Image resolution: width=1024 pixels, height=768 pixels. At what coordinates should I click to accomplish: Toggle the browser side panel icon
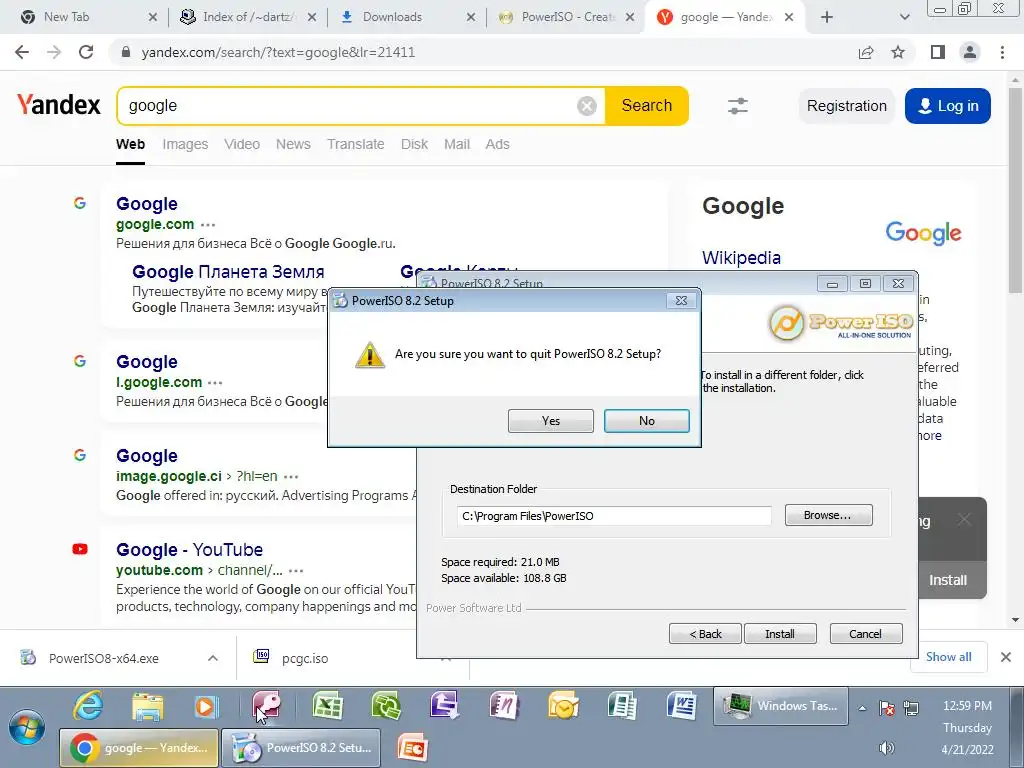[938, 52]
